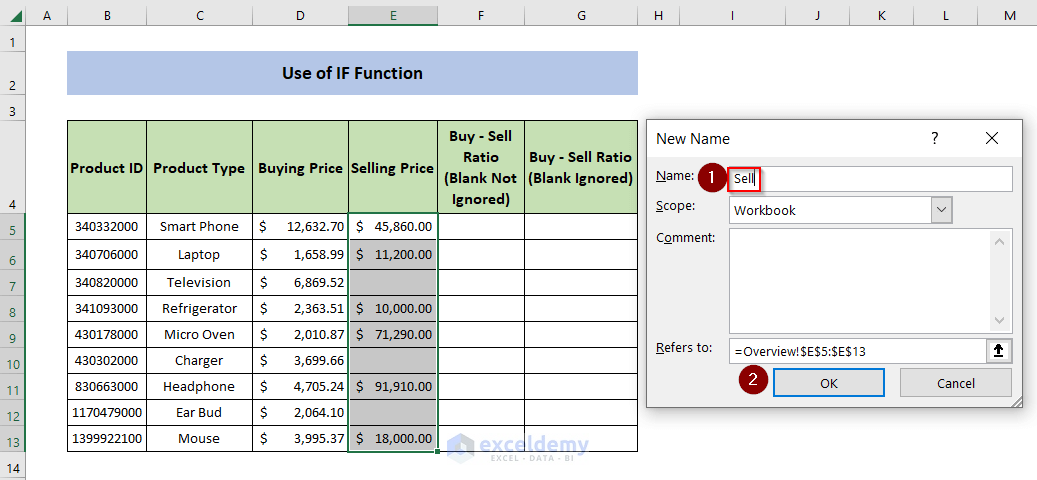The height and width of the screenshot is (480, 1037).
Task: Click Product ID 830663000 cell
Action: [x=107, y=387]
